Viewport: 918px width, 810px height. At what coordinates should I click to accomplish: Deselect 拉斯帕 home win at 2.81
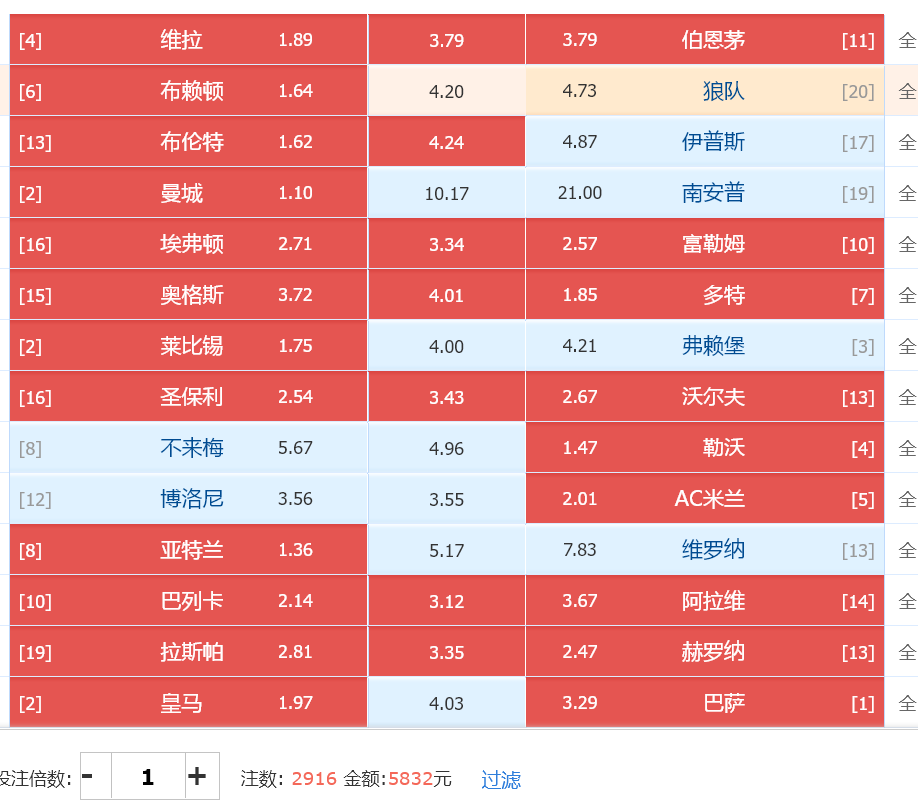tap(189, 651)
